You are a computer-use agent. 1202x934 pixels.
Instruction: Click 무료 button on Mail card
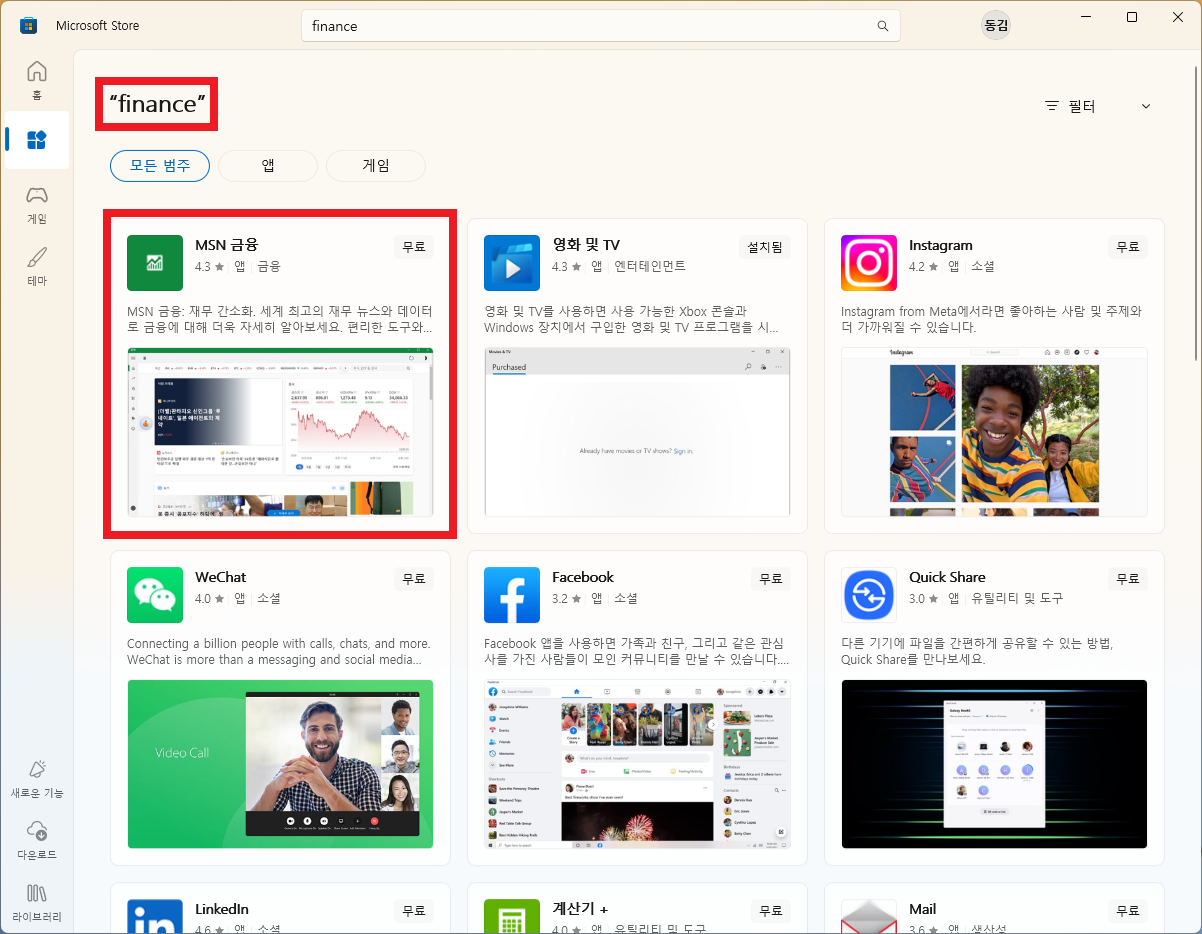coord(1128,911)
